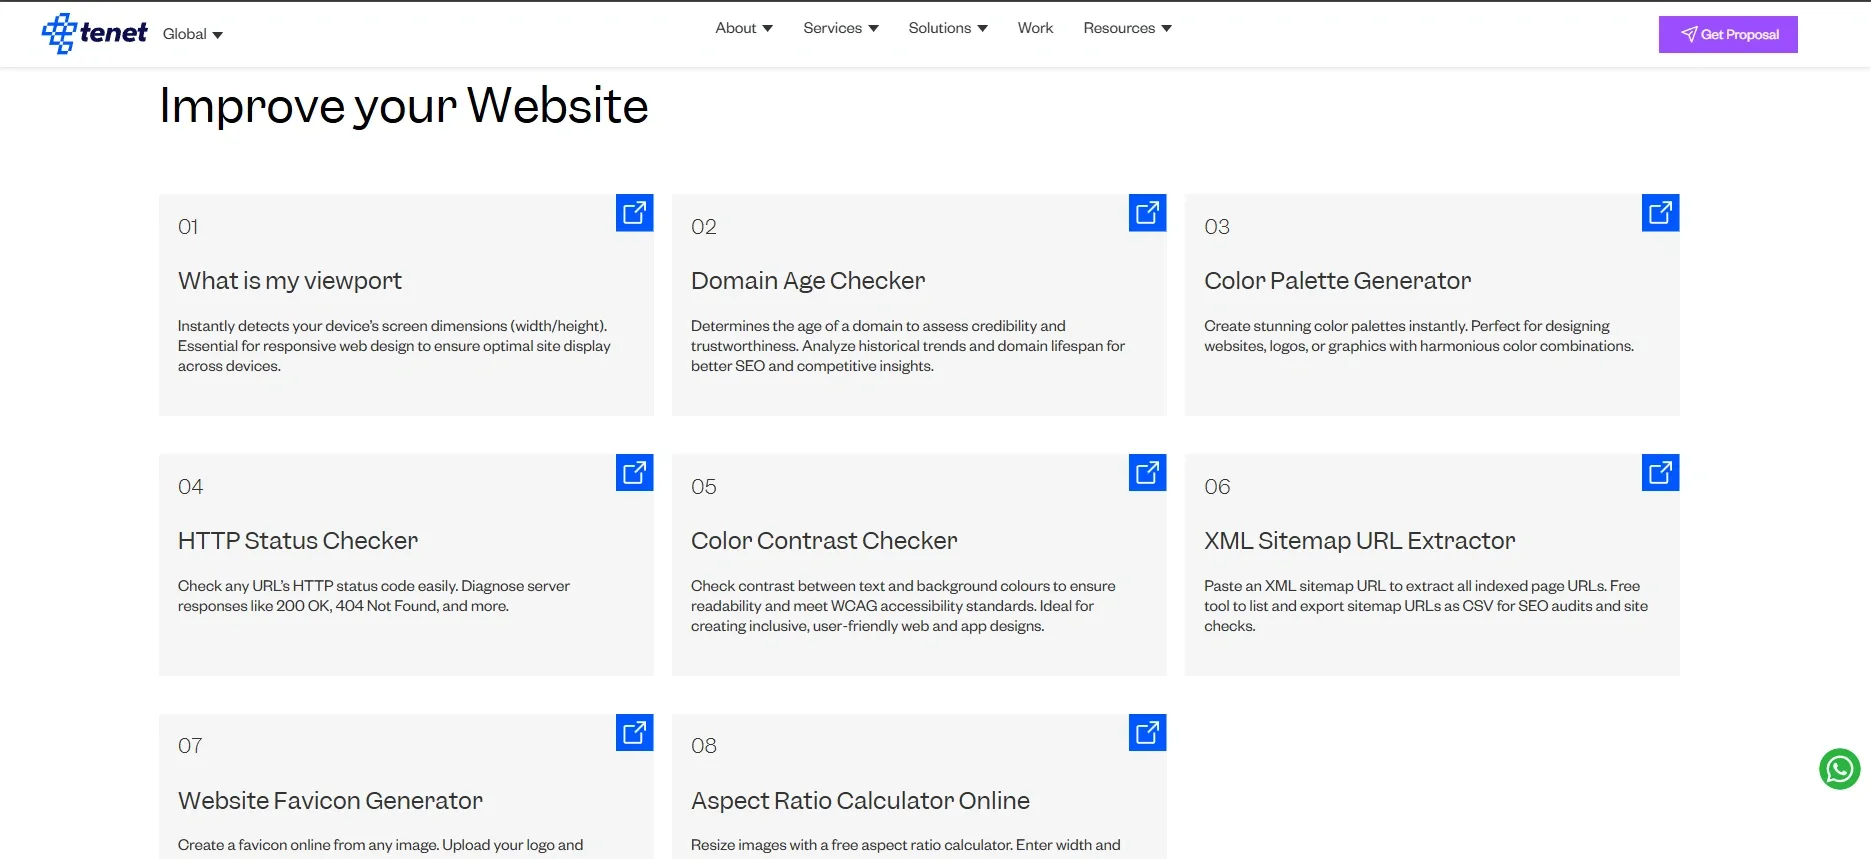Click external link icon on Domain Age Checker card
1871x859 pixels.
(1147, 213)
